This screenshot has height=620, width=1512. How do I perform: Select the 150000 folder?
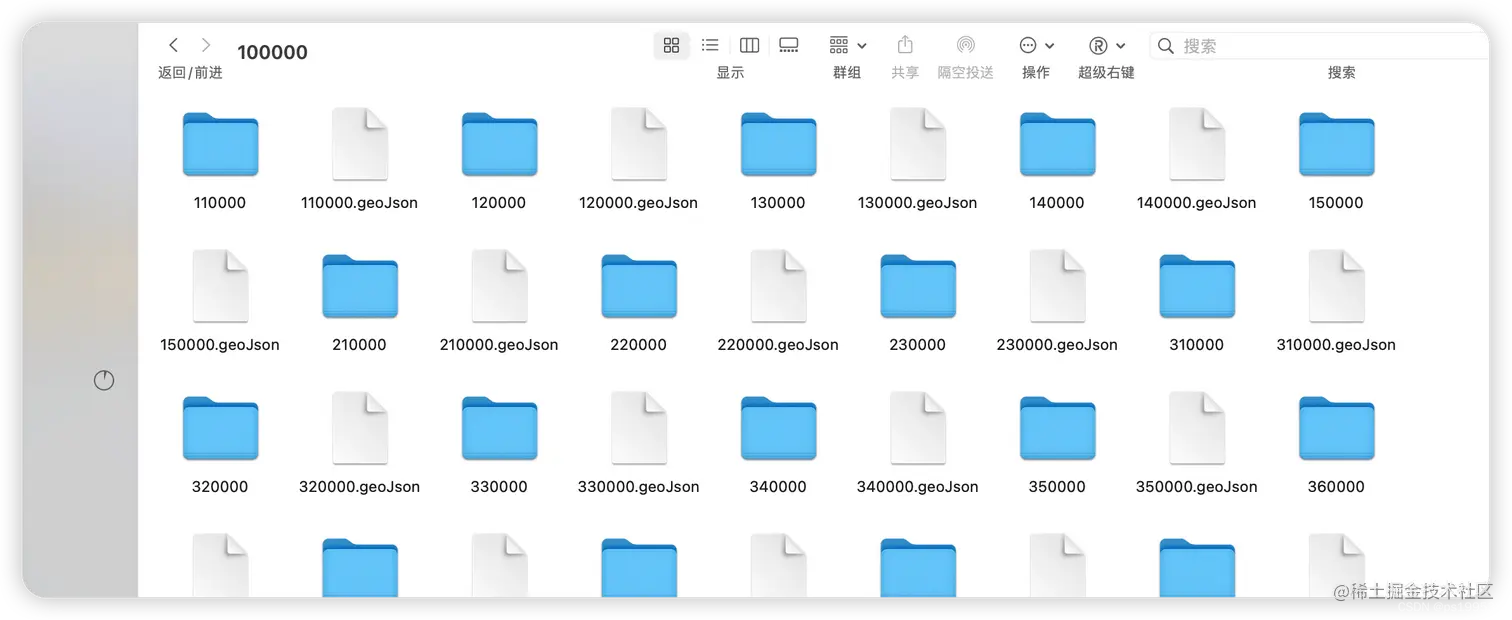pyautogui.click(x=1336, y=146)
